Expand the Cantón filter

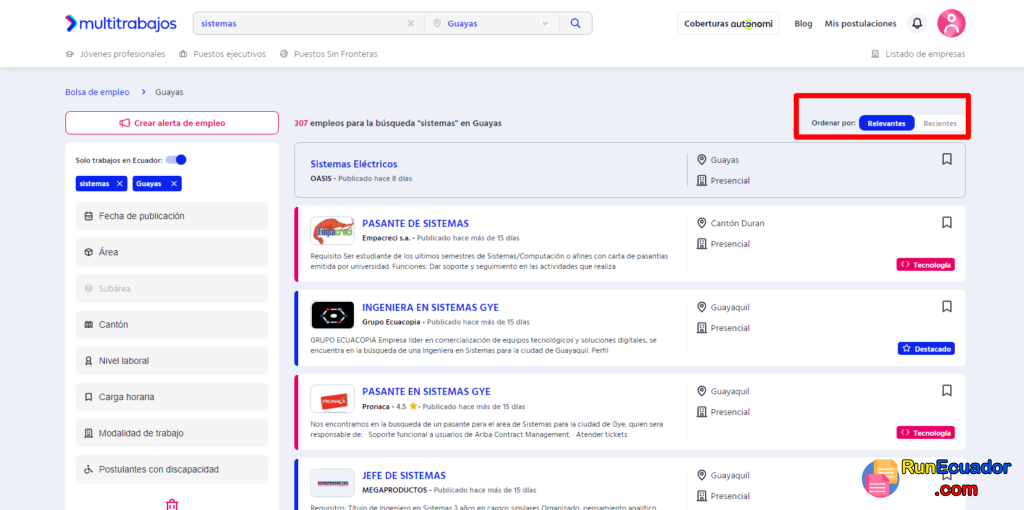tap(172, 325)
